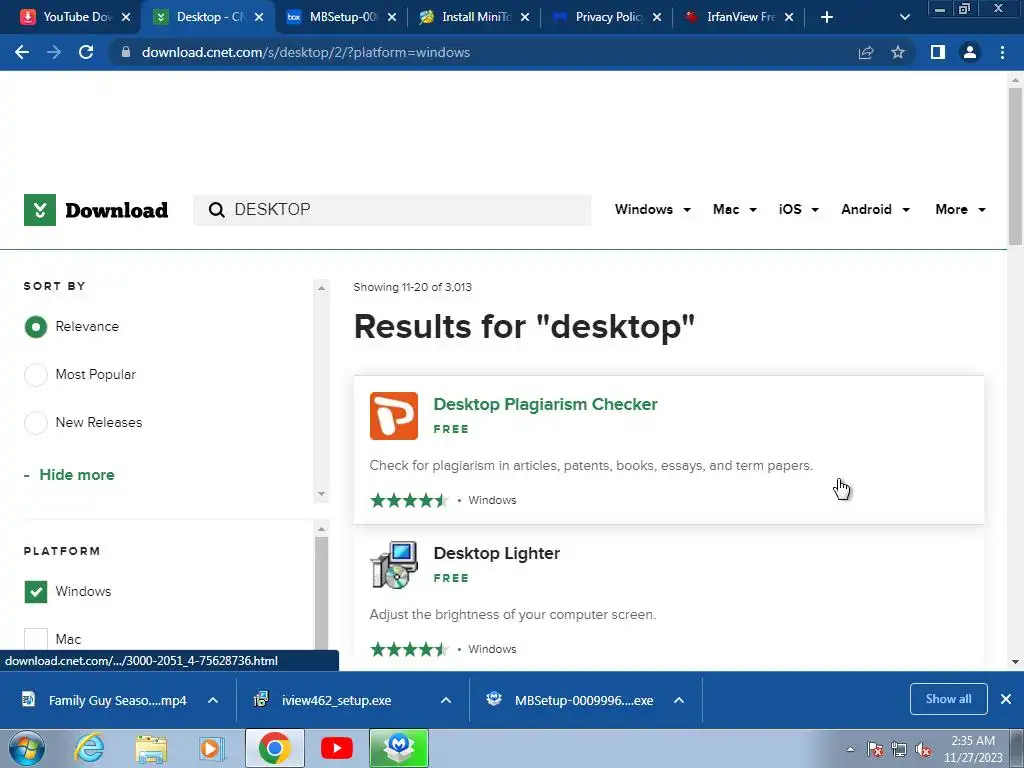
Task: Open File Explorer from the taskbar
Action: [151, 748]
